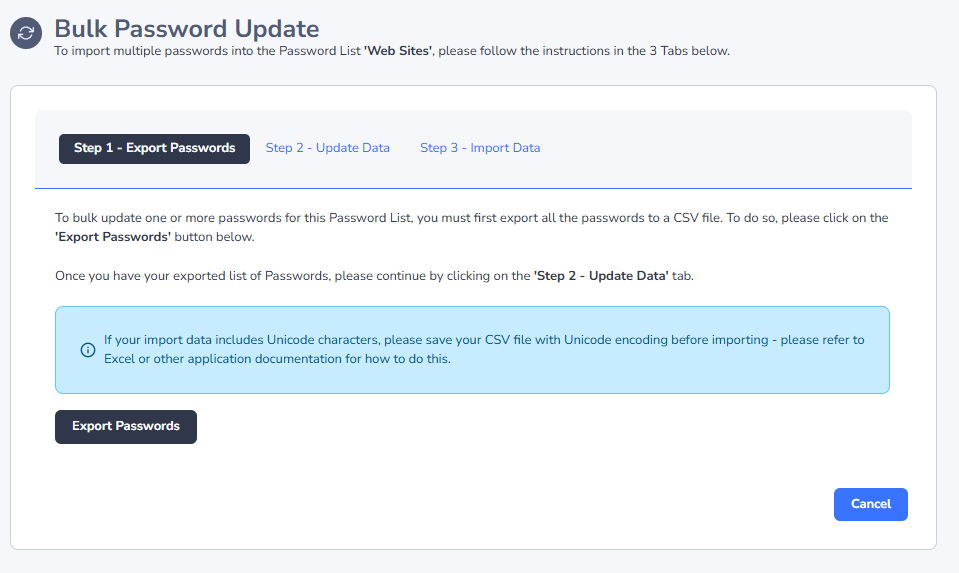Click the info icon in the blue notice
The height and width of the screenshot is (573, 959).
(x=87, y=350)
